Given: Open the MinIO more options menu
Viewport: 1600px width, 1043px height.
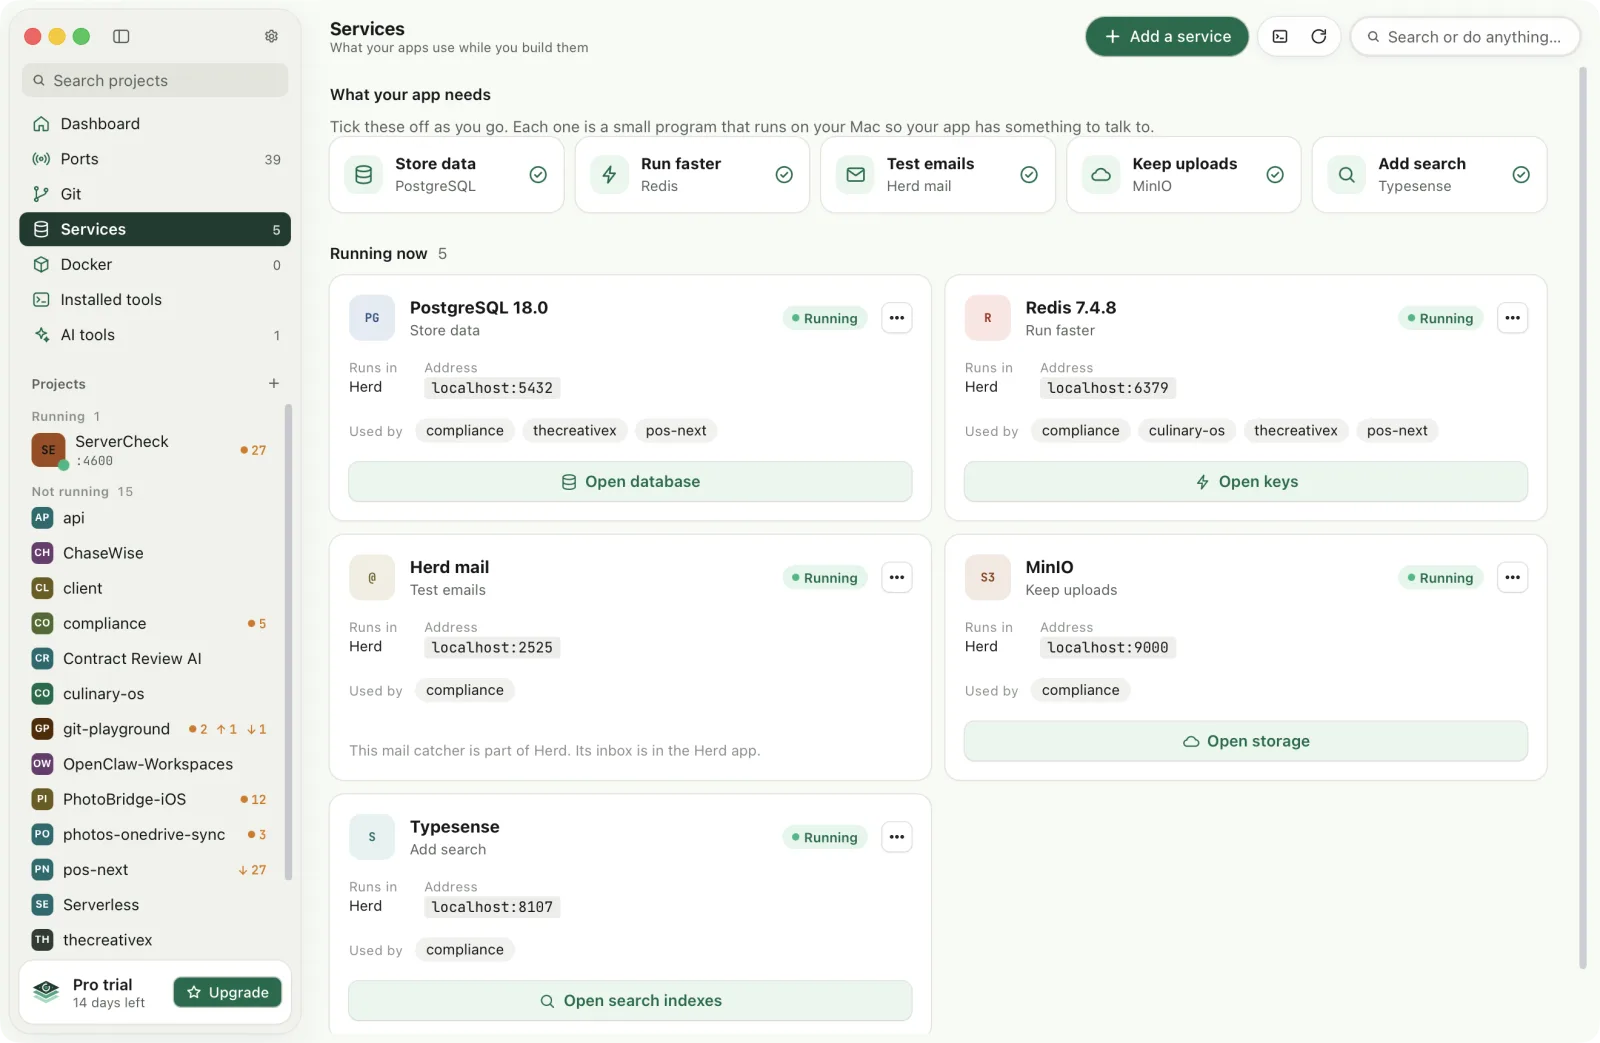Looking at the screenshot, I should pyautogui.click(x=1513, y=577).
